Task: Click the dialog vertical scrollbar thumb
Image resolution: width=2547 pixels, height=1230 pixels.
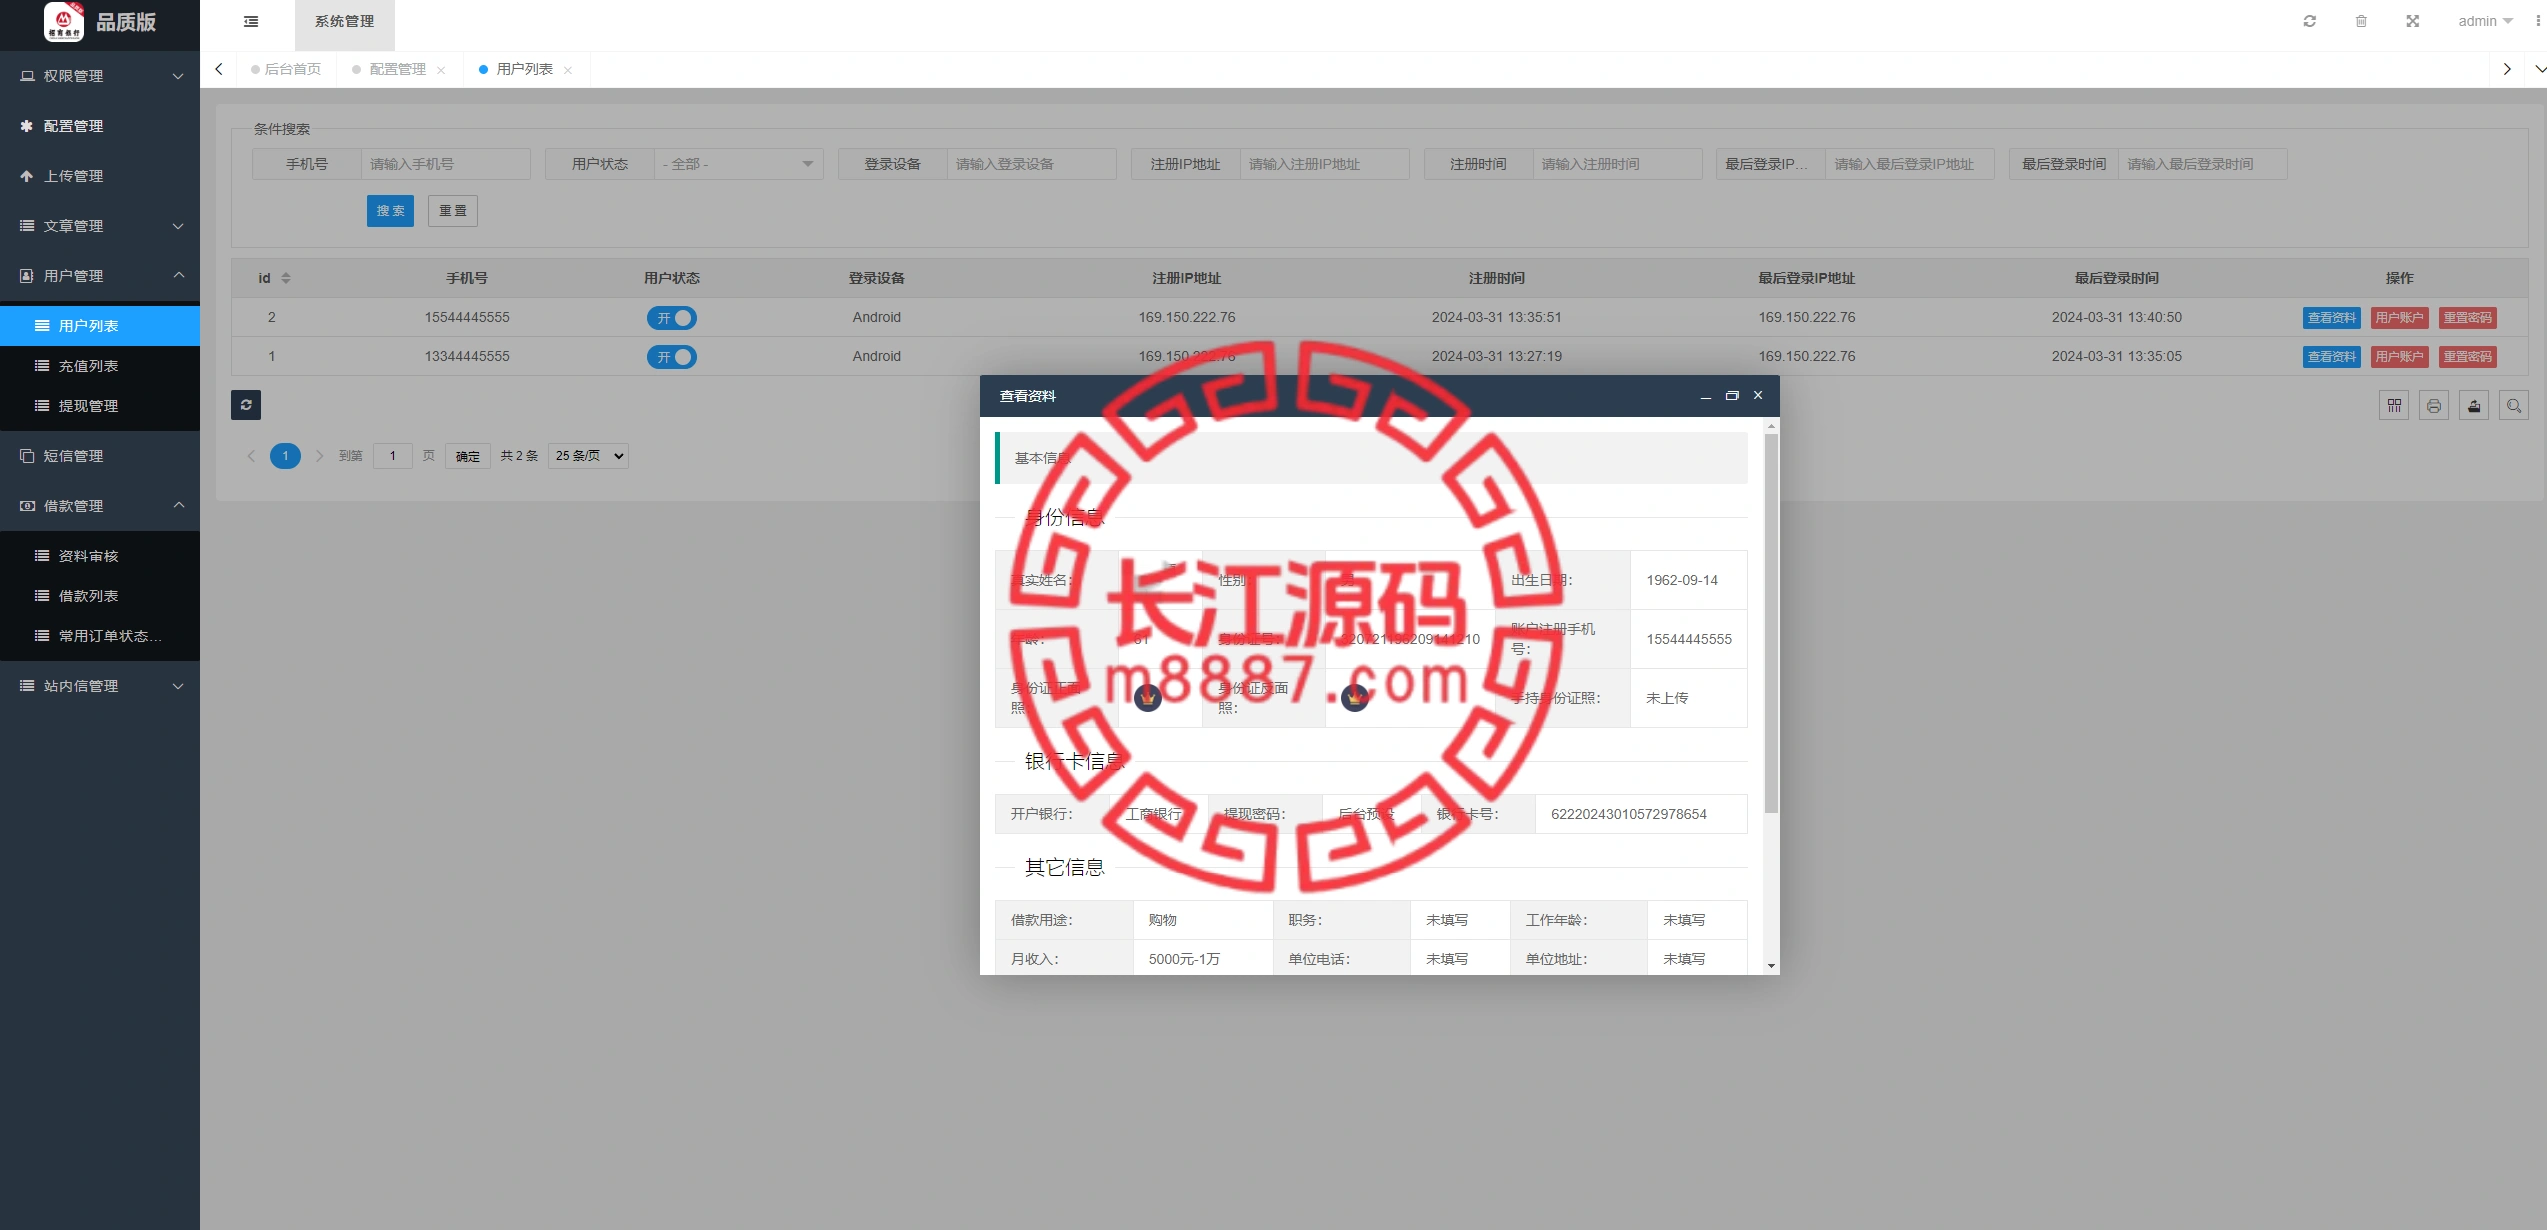Action: click(x=1772, y=623)
